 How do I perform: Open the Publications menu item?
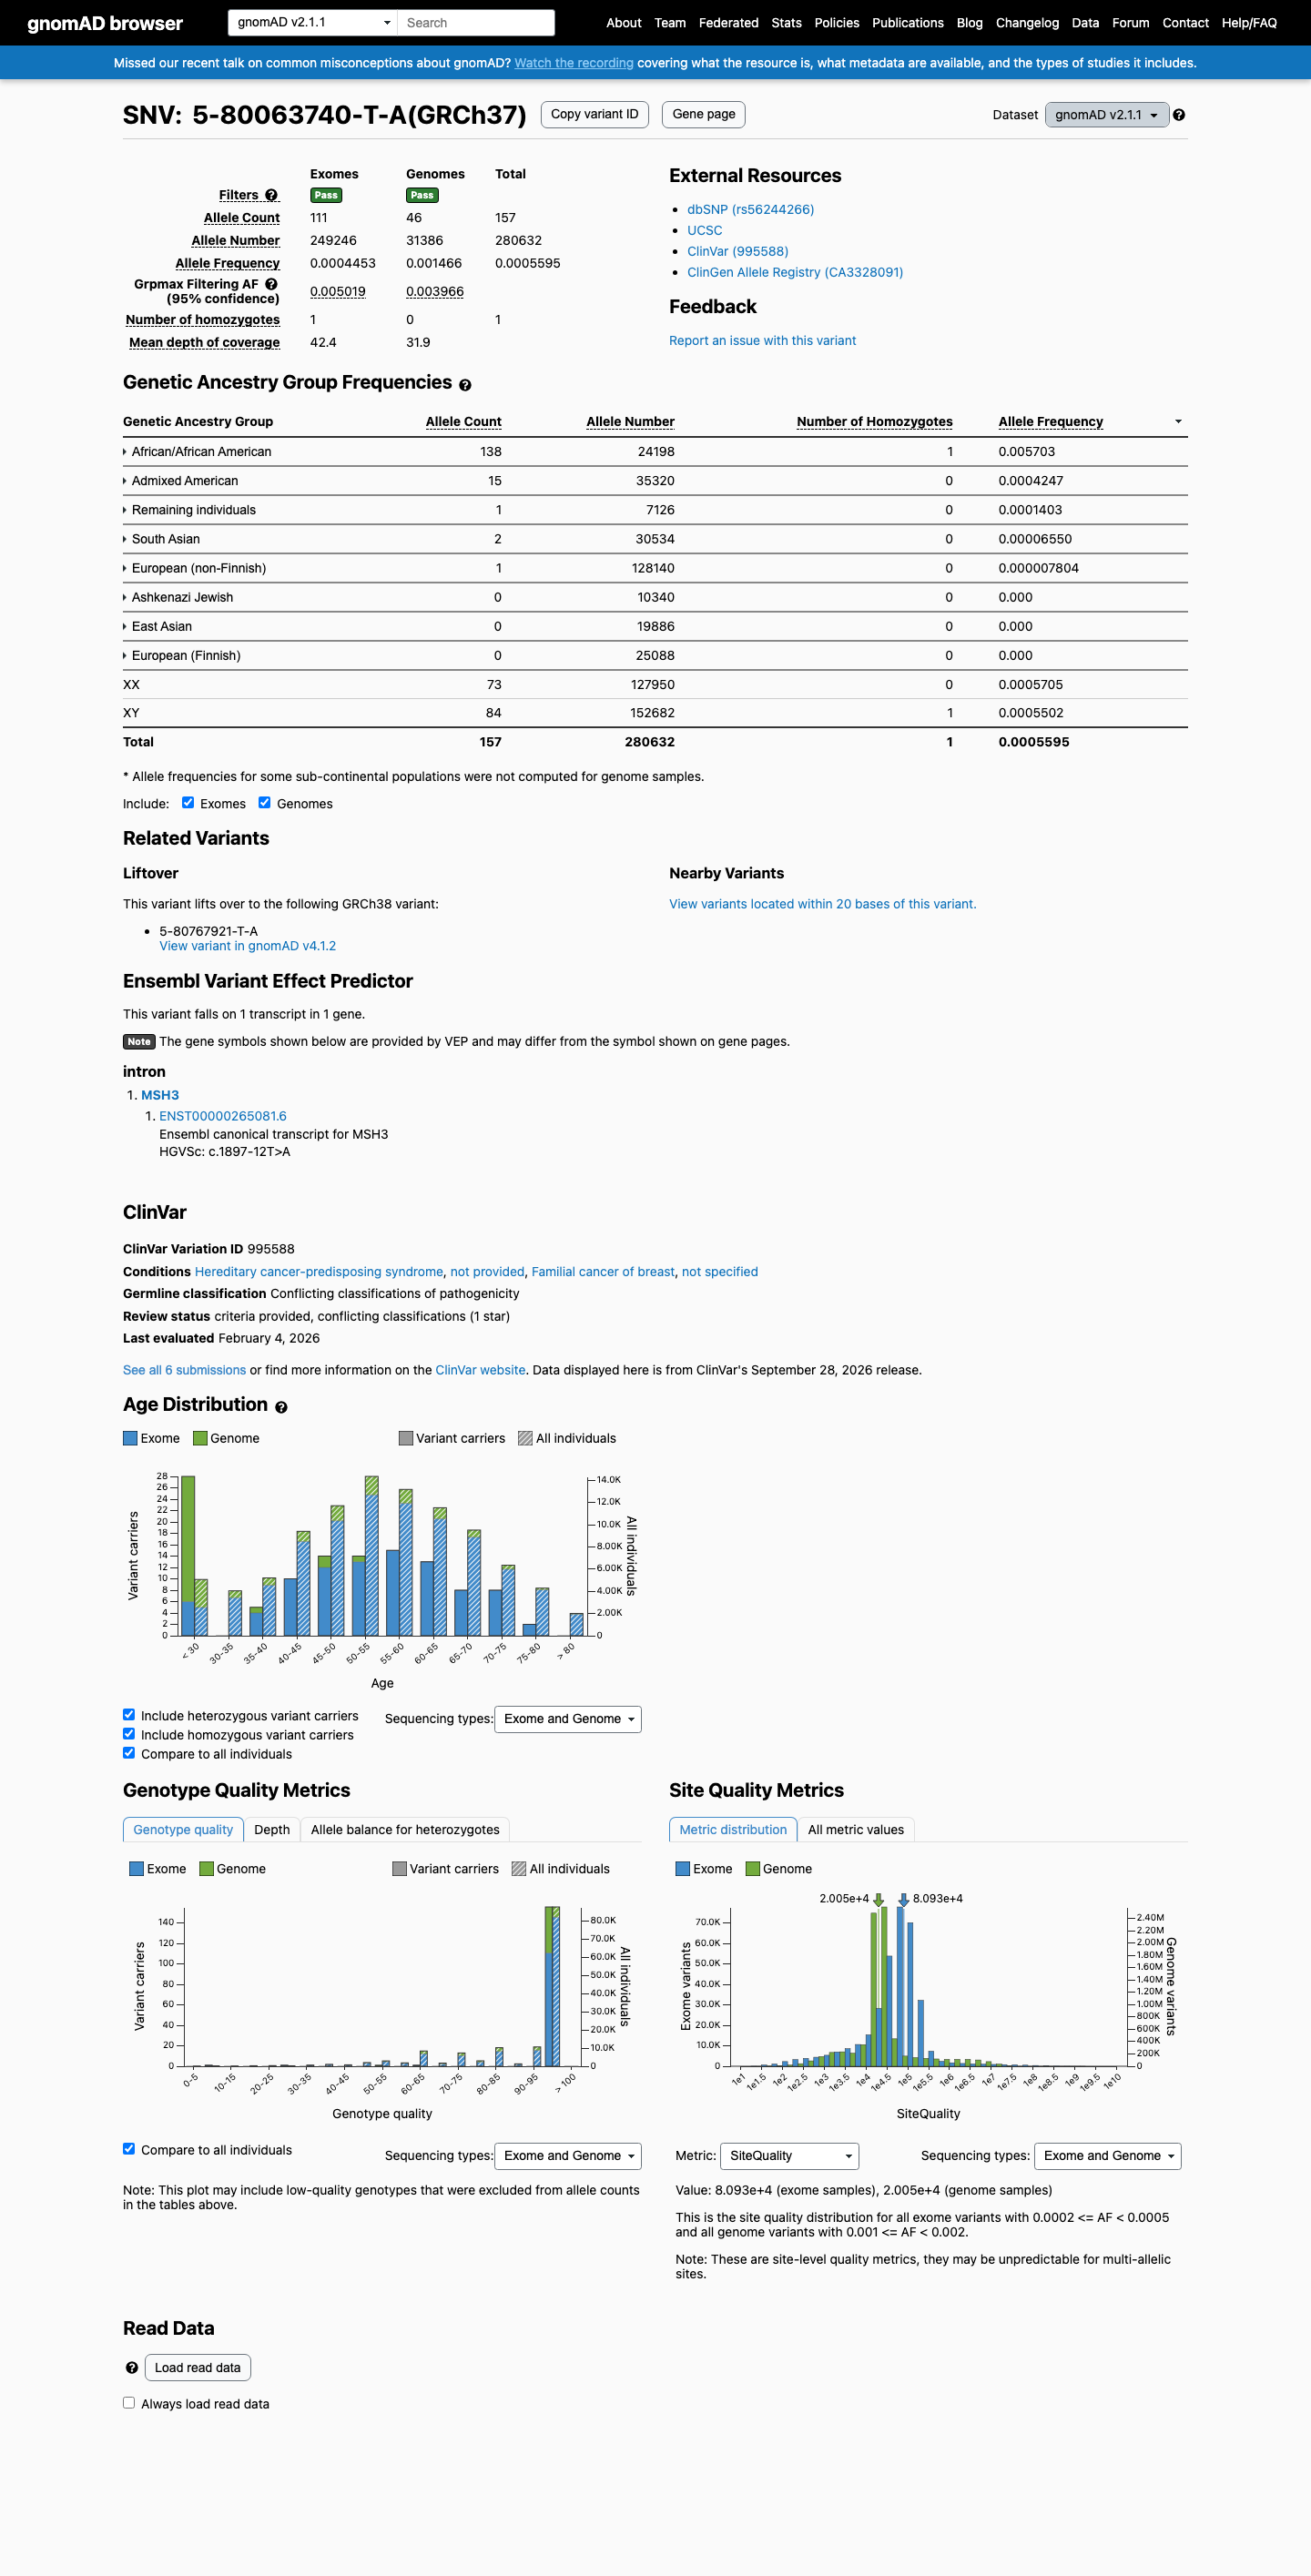point(907,23)
